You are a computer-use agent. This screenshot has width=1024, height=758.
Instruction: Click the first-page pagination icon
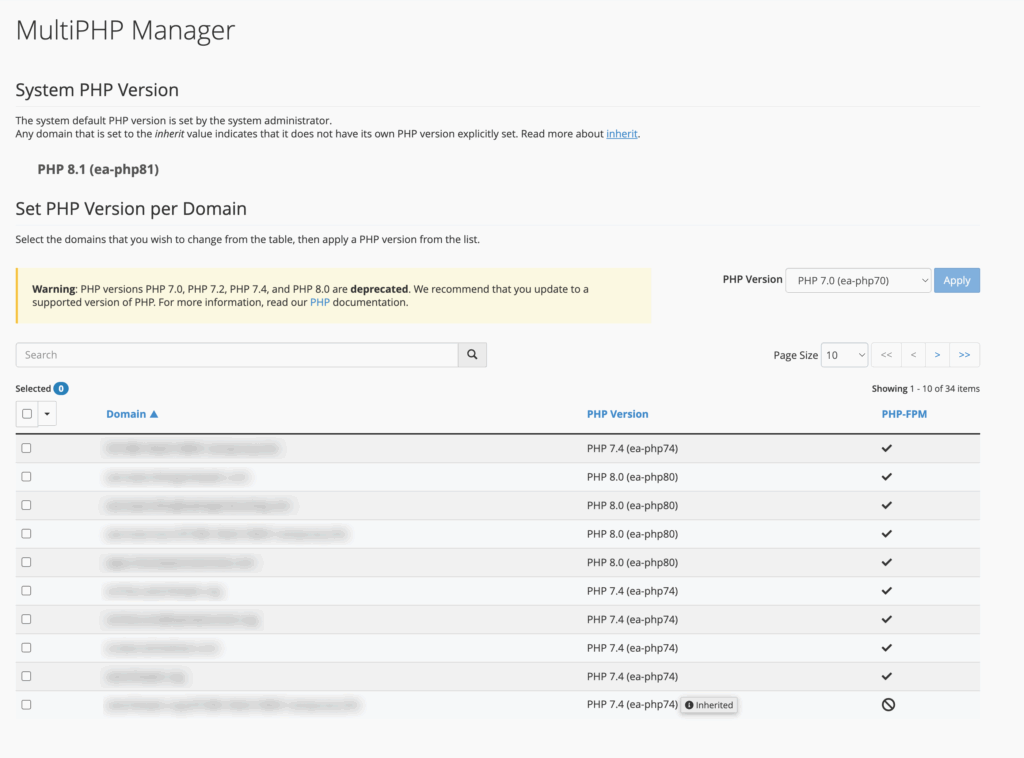click(x=886, y=355)
